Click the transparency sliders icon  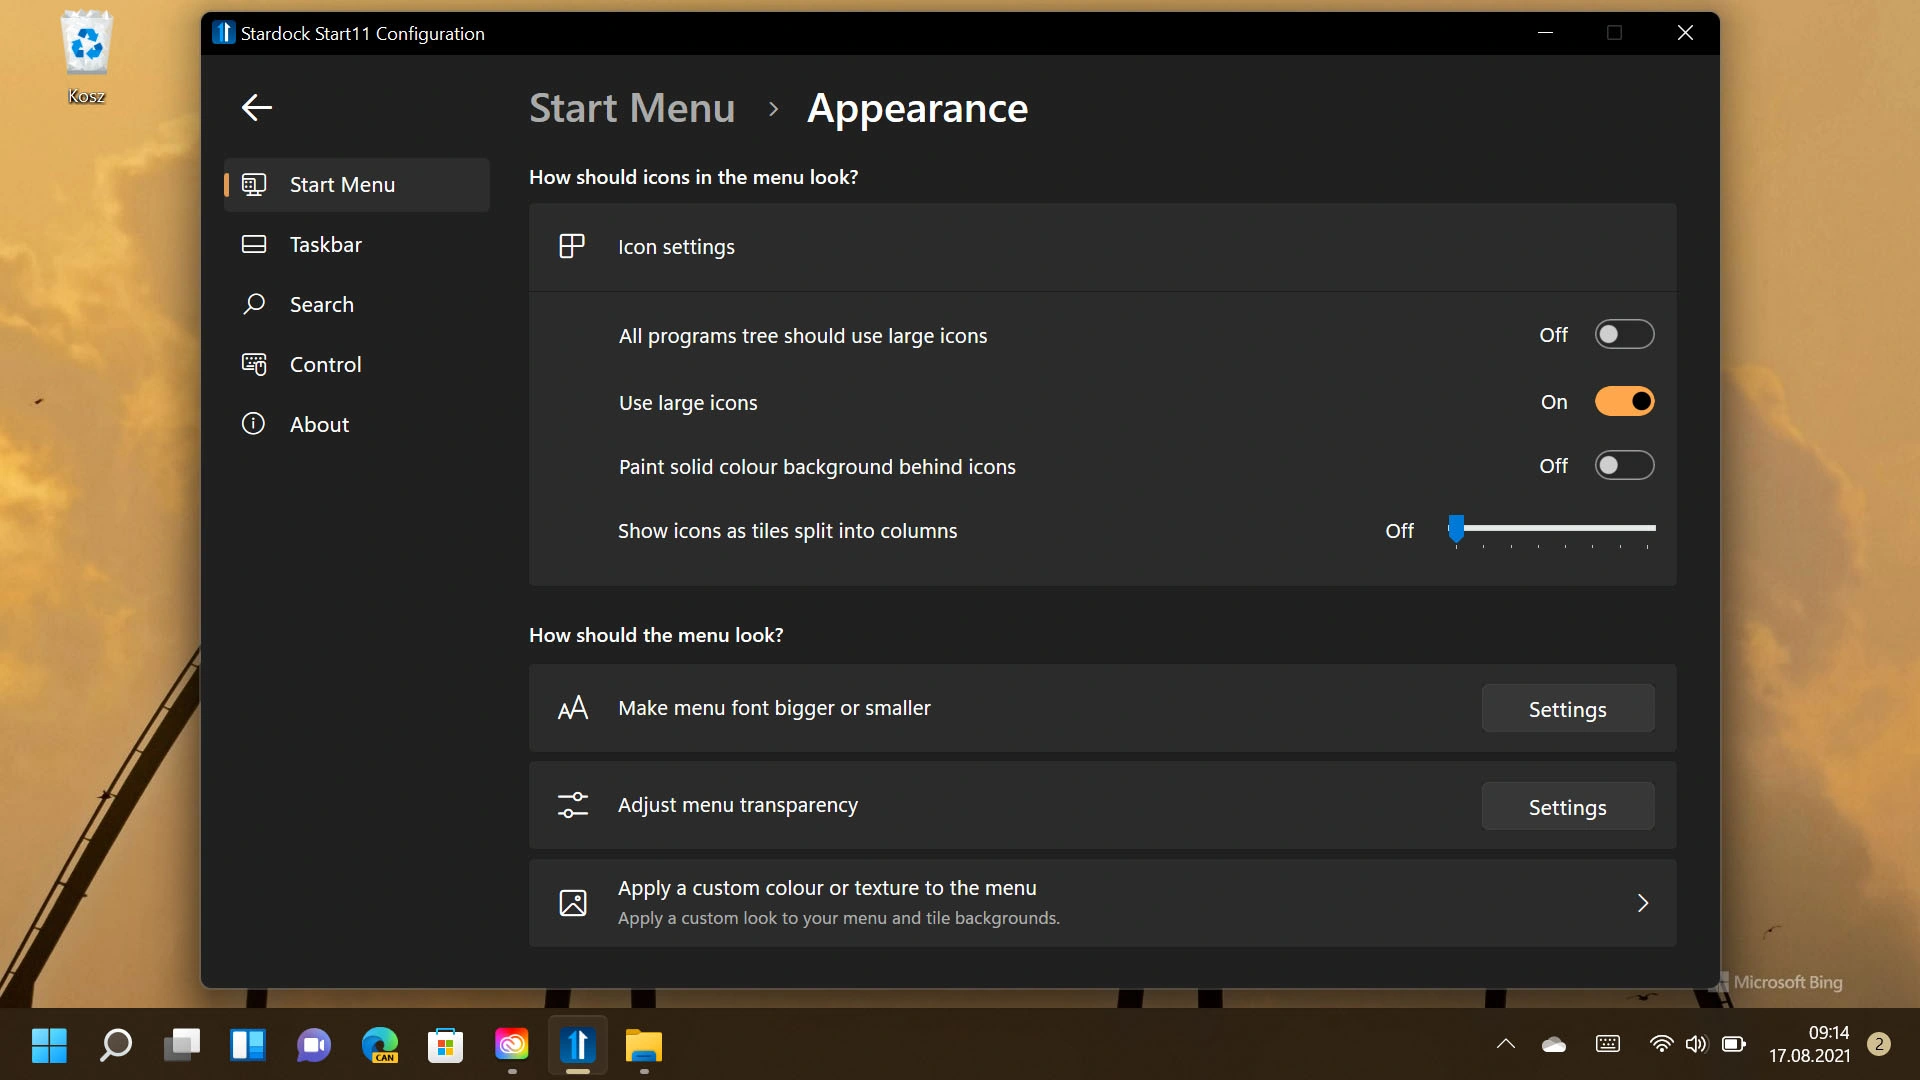pyautogui.click(x=573, y=805)
